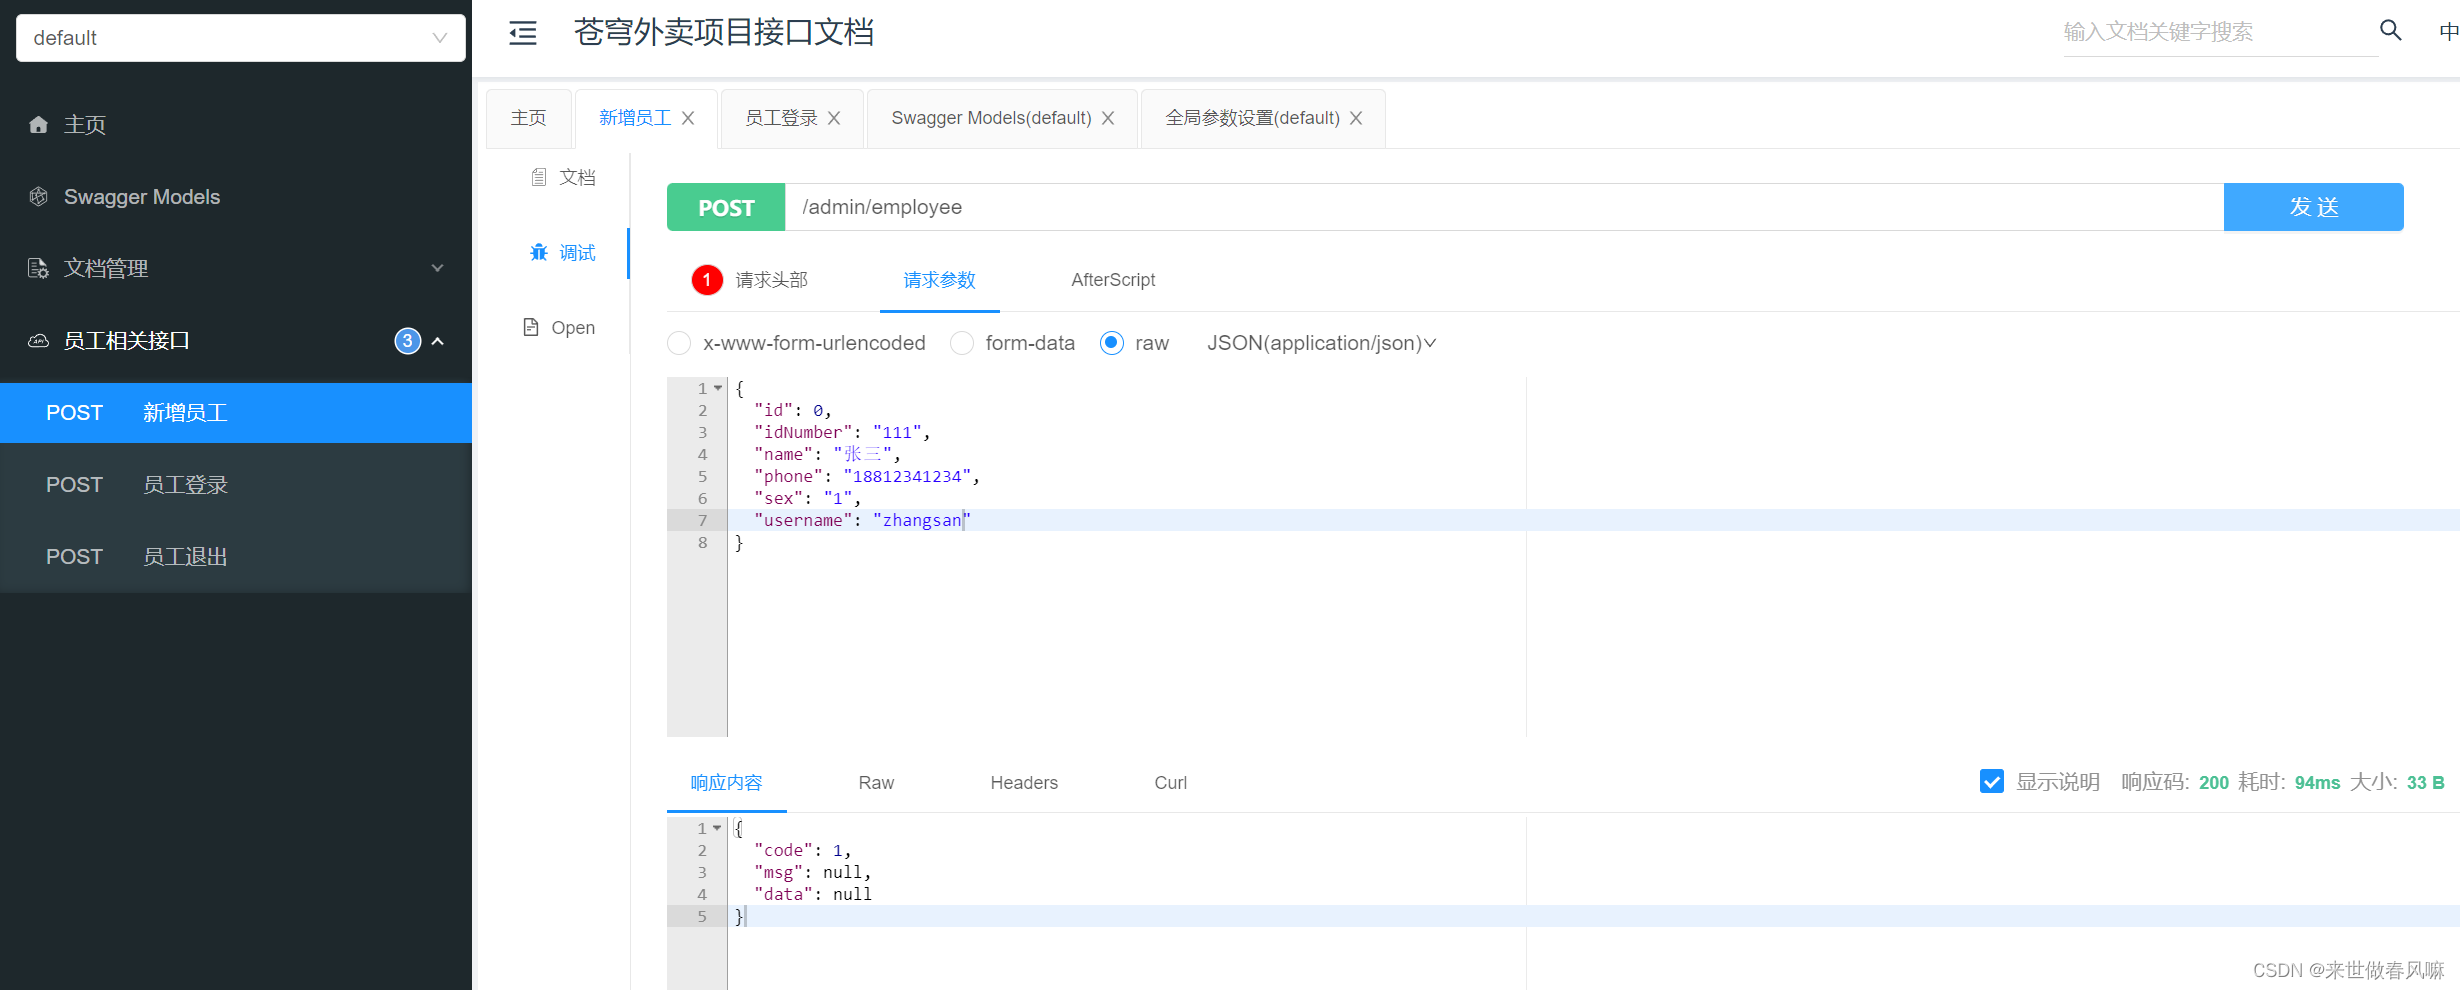Show the Curl response tab

(1170, 783)
